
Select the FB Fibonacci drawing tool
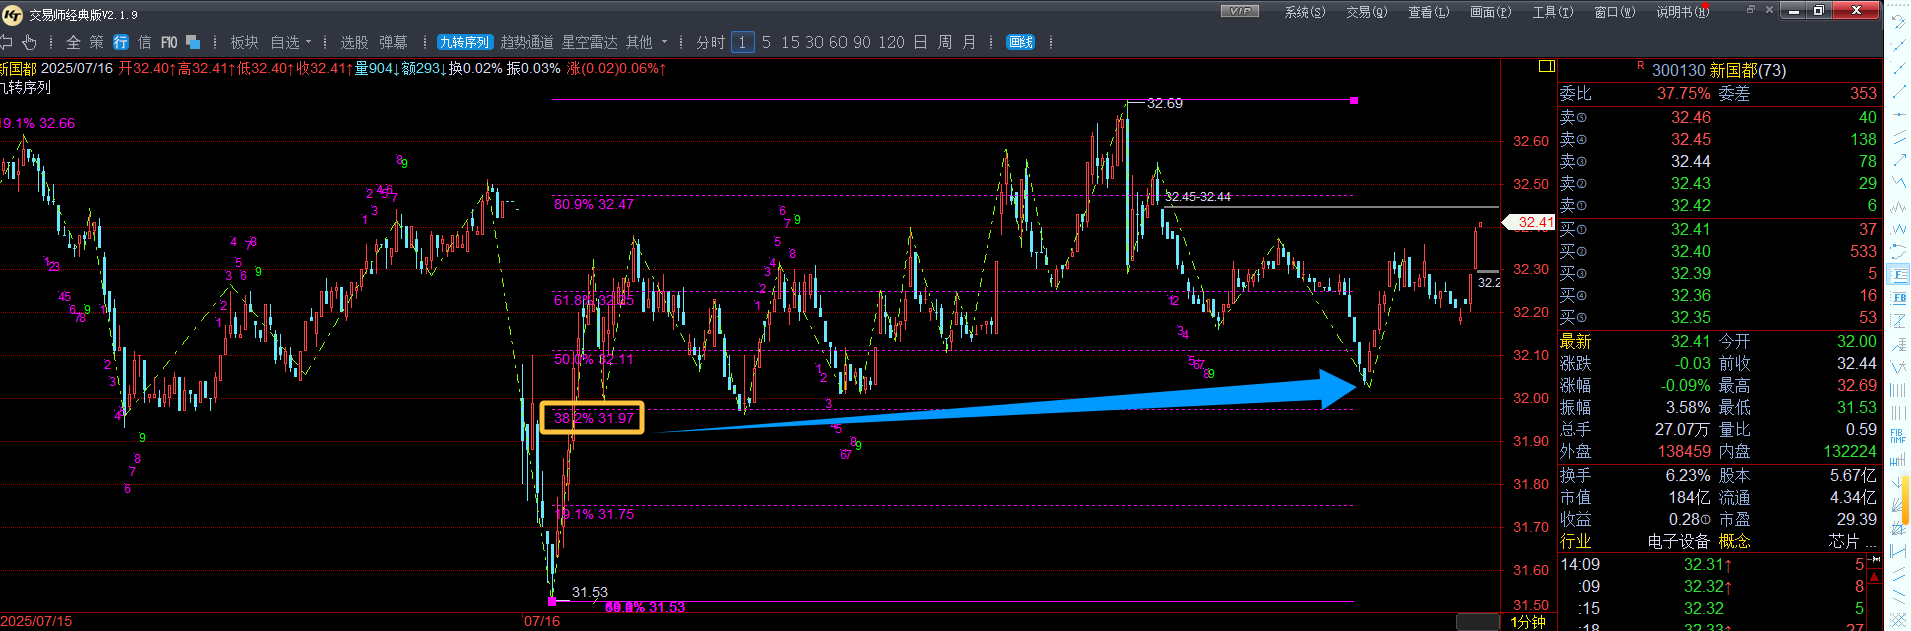[1898, 297]
